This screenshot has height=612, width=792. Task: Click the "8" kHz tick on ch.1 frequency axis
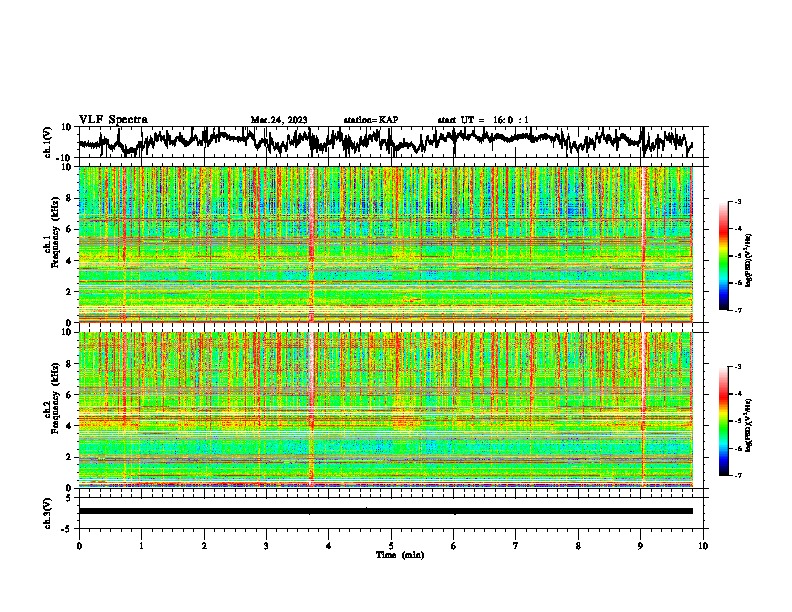[70, 198]
